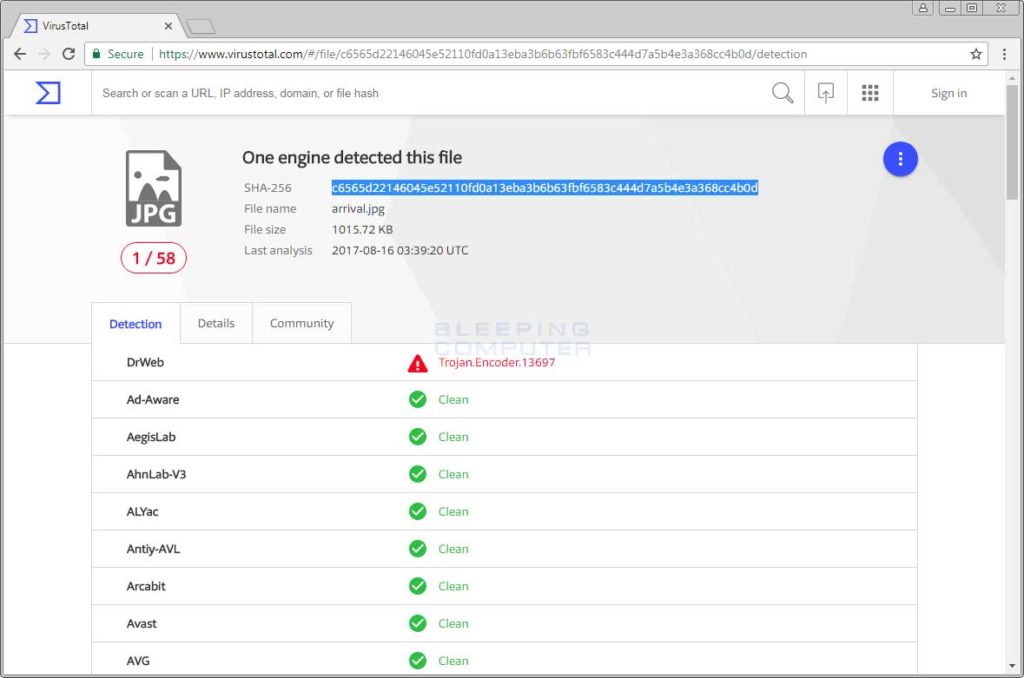Screen dimensions: 1024x678
Task: Select the VirusTotal browser tab
Action: 97,26
